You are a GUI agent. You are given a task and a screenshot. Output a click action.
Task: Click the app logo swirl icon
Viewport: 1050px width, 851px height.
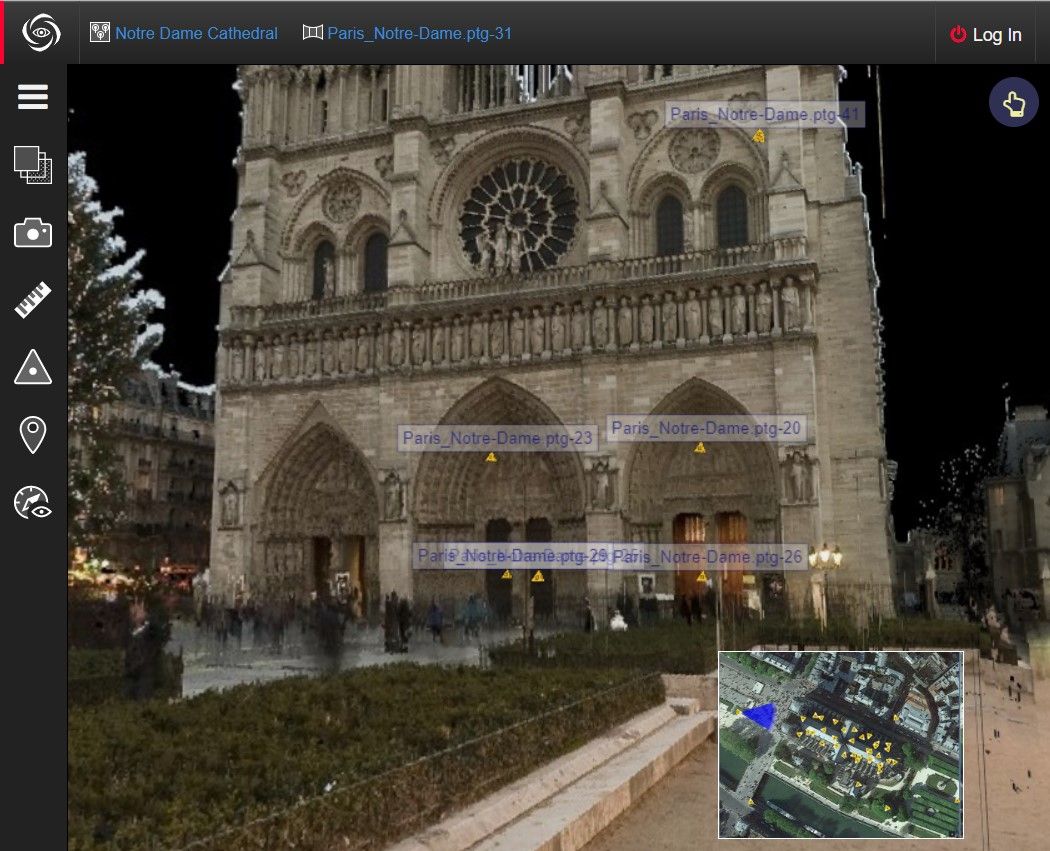tap(41, 32)
